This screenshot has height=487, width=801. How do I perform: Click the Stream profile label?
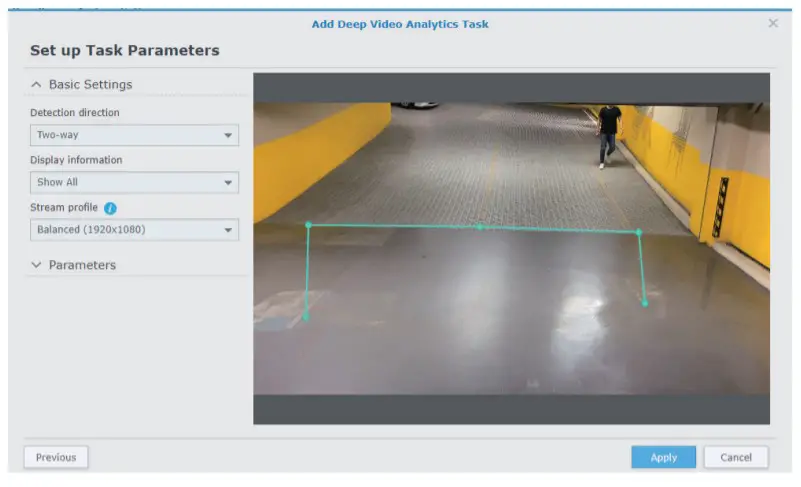(x=64, y=207)
